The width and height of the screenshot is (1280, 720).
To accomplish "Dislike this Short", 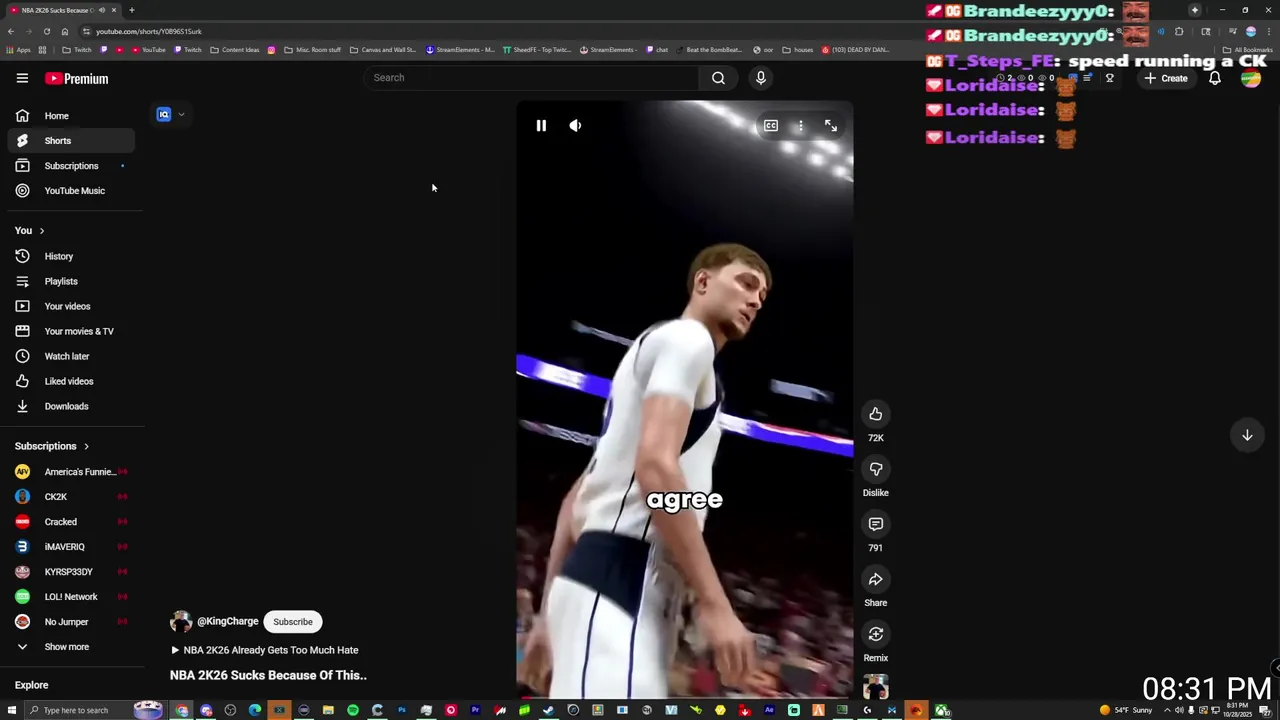I will (875, 469).
